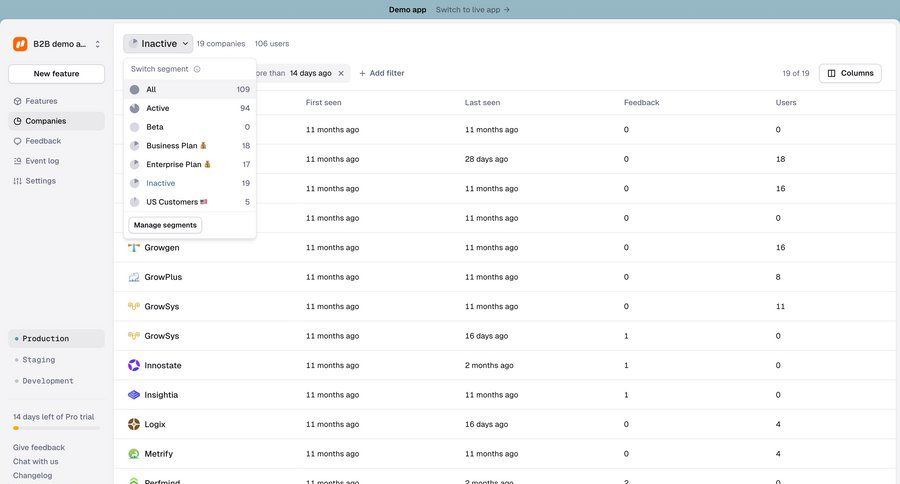The height and width of the screenshot is (484, 900).
Task: Click the segment info icon next to Switch segment
Action: click(x=197, y=69)
